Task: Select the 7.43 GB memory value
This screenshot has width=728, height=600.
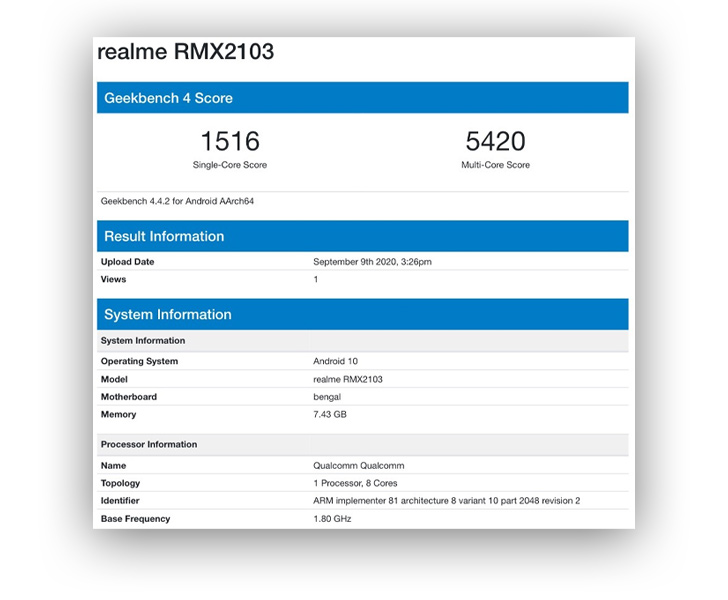Action: coord(330,414)
